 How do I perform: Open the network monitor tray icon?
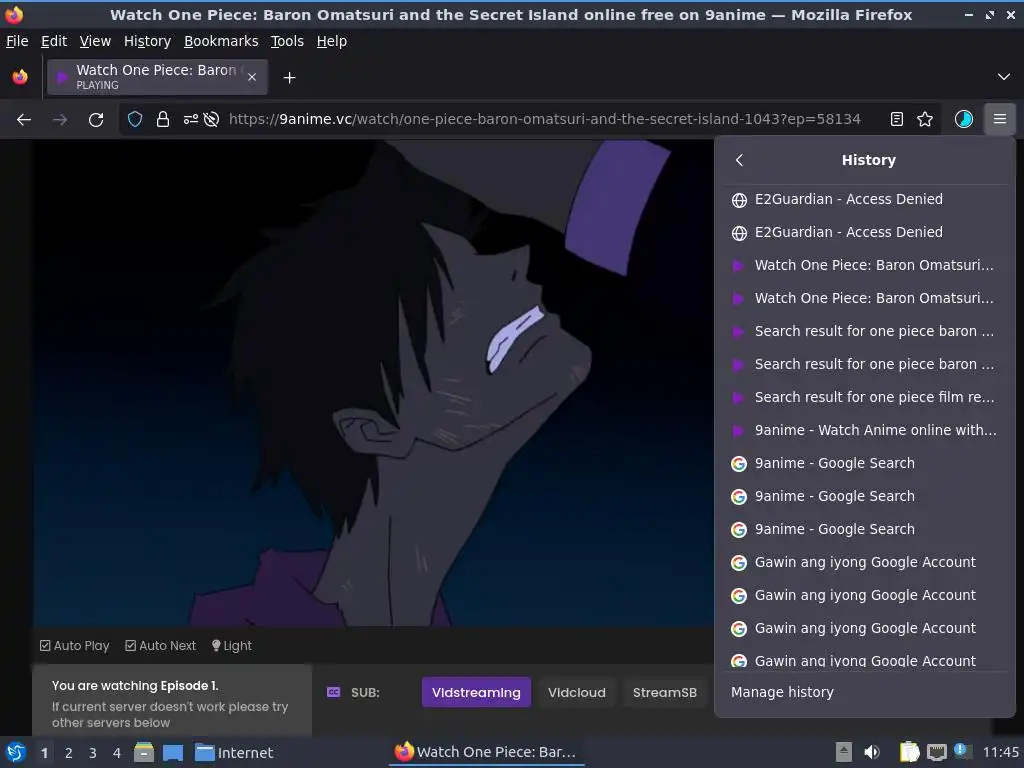click(936, 752)
